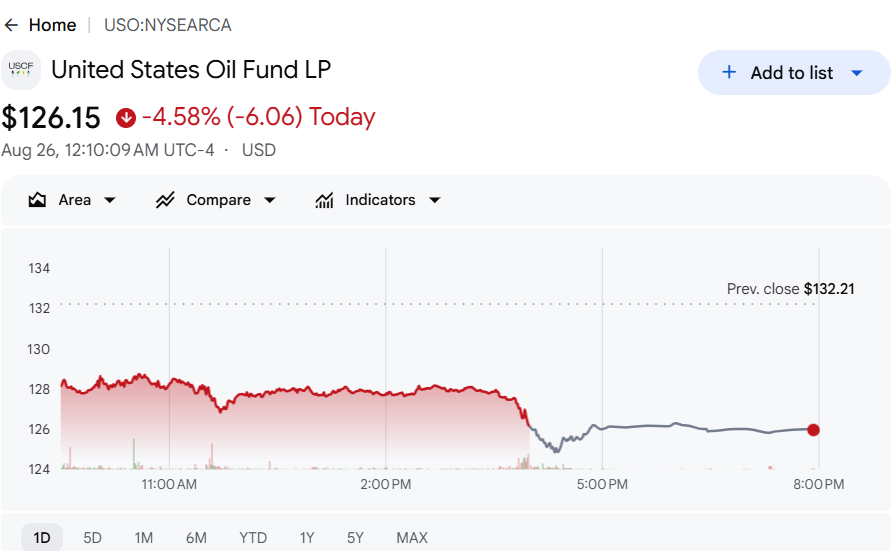Select the 1D time range tab

(42, 537)
